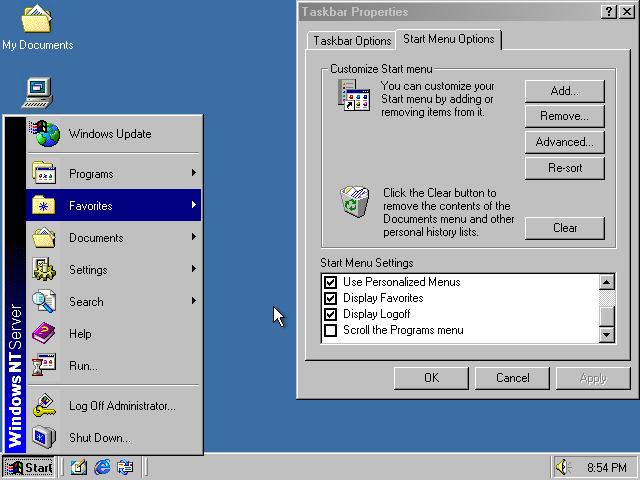The width and height of the screenshot is (640, 480).
Task: Expand the Search submenu arrow
Action: coord(194,301)
